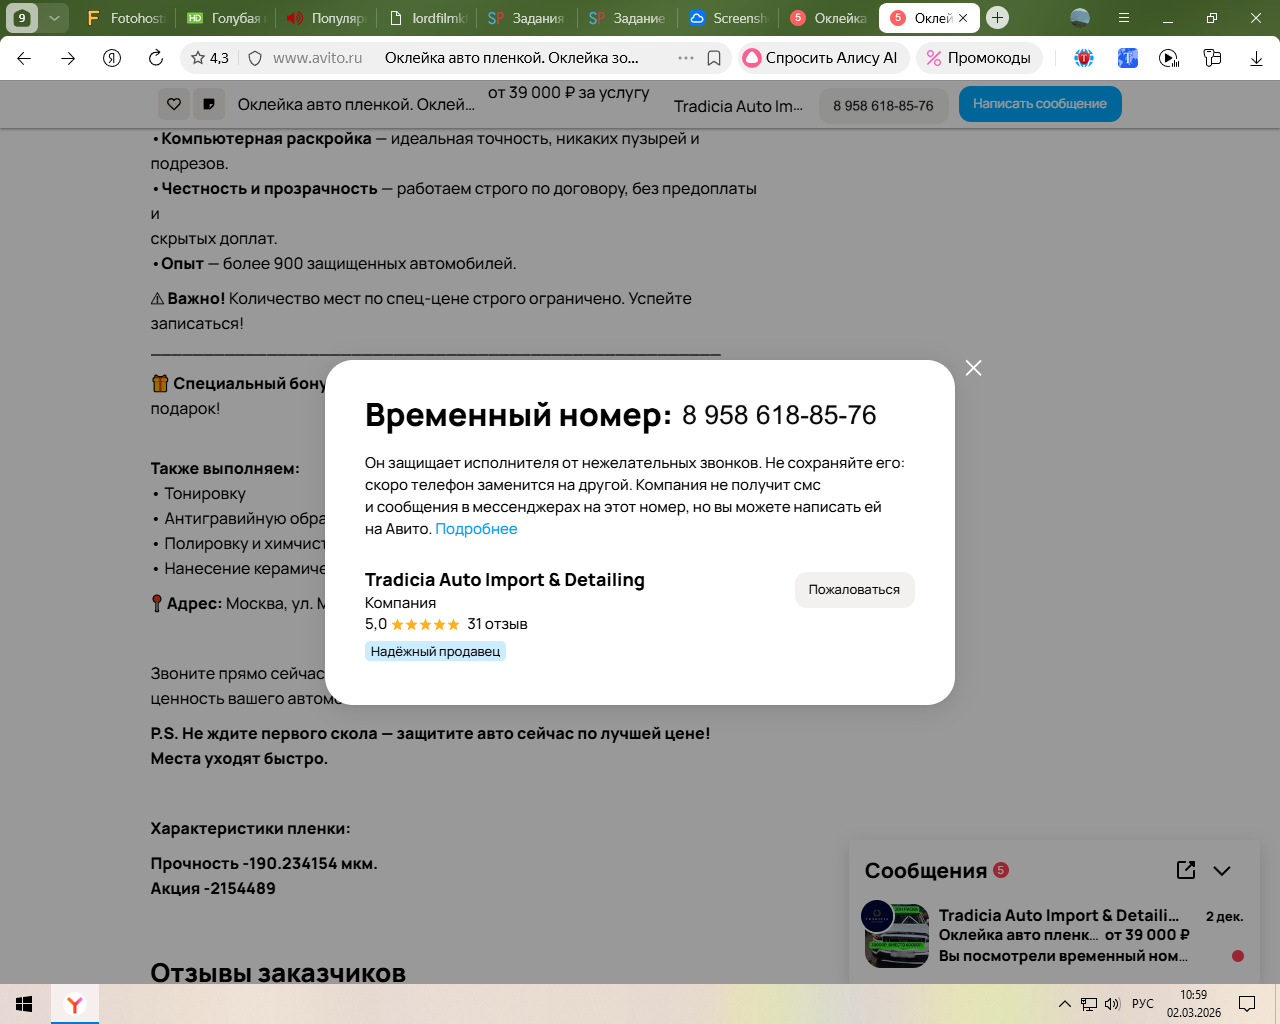Go back with the browser back arrow
The height and width of the screenshot is (1024, 1280).
click(24, 58)
